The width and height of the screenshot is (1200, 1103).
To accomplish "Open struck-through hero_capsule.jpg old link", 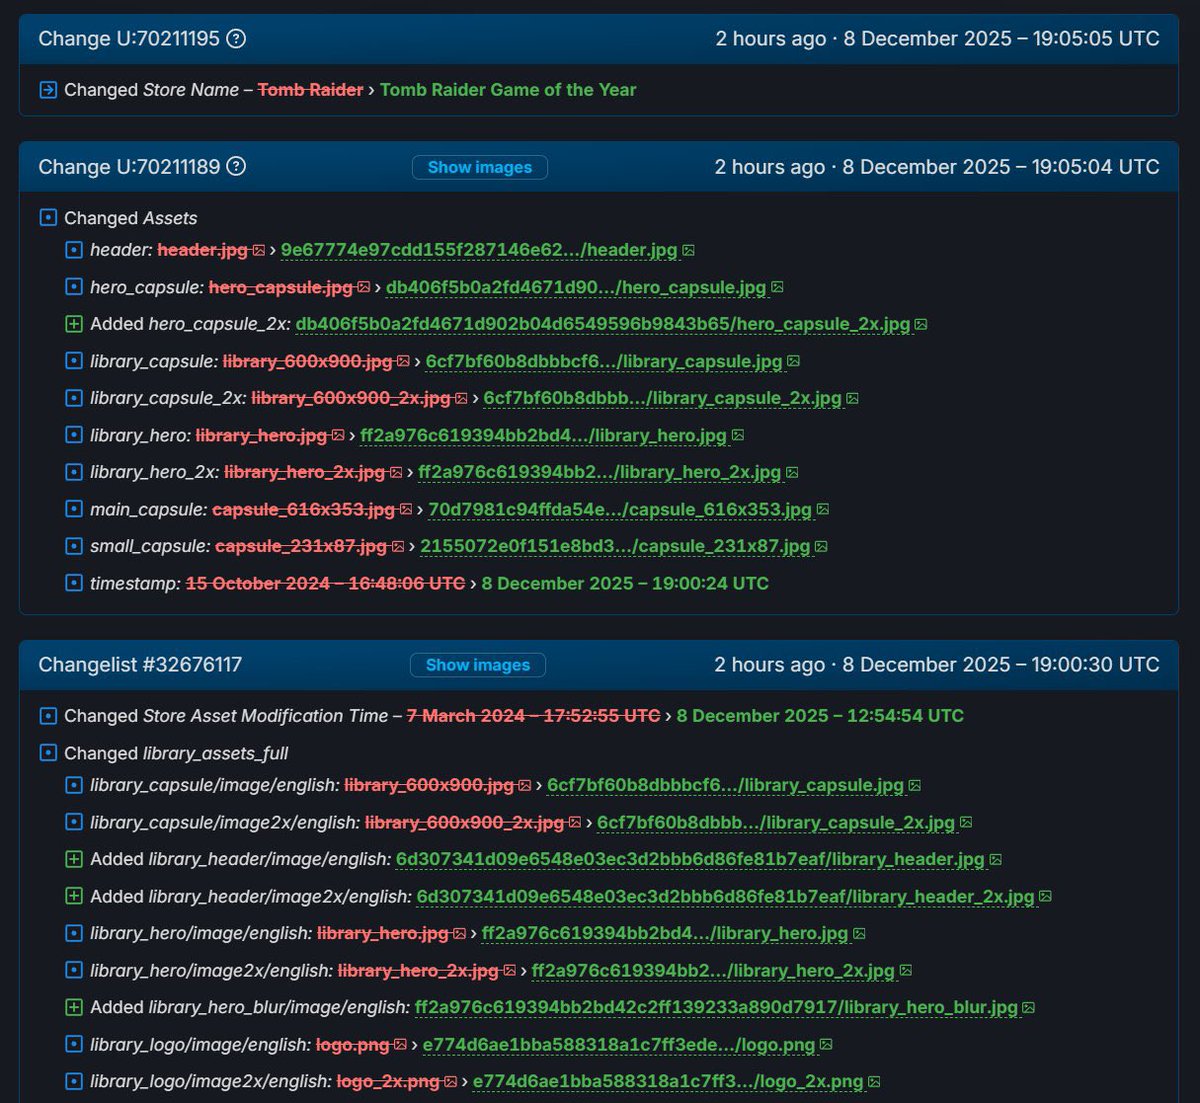I will [x=281, y=287].
